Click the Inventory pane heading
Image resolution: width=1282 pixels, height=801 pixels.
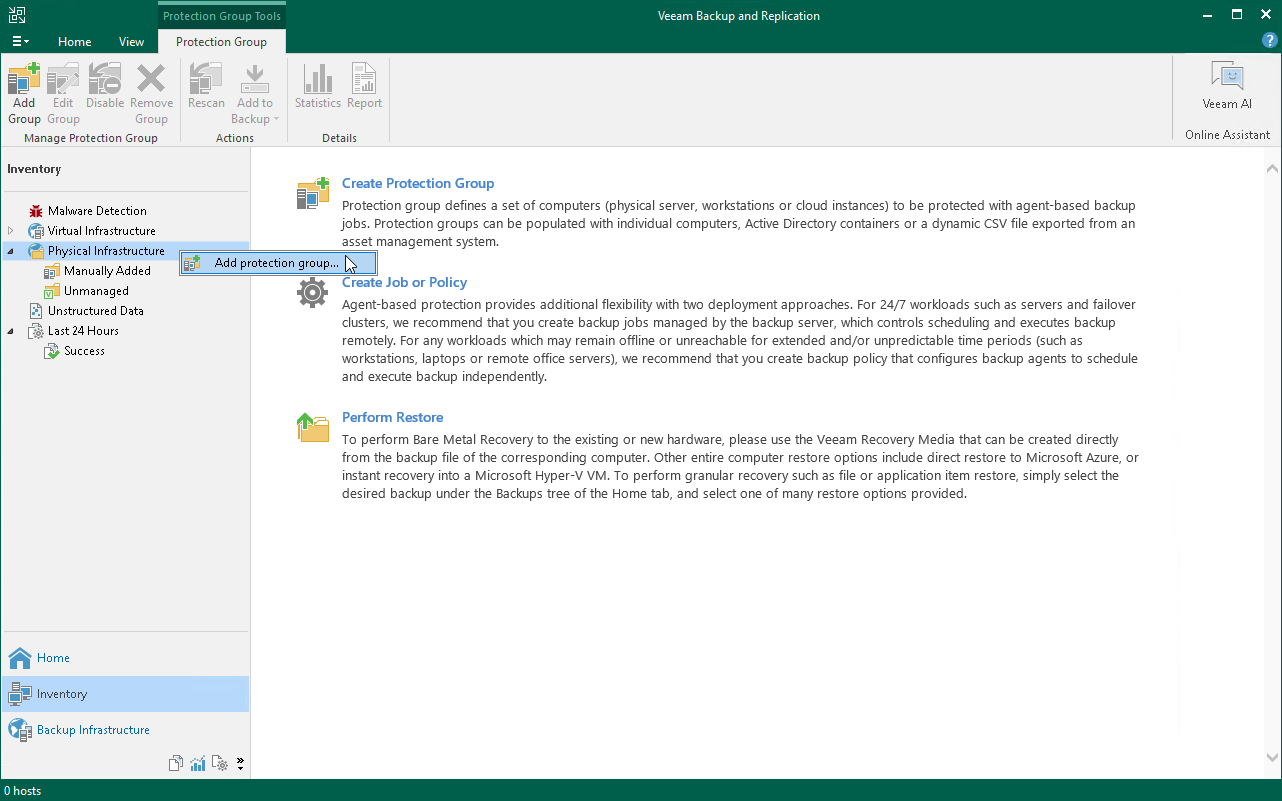point(34,169)
